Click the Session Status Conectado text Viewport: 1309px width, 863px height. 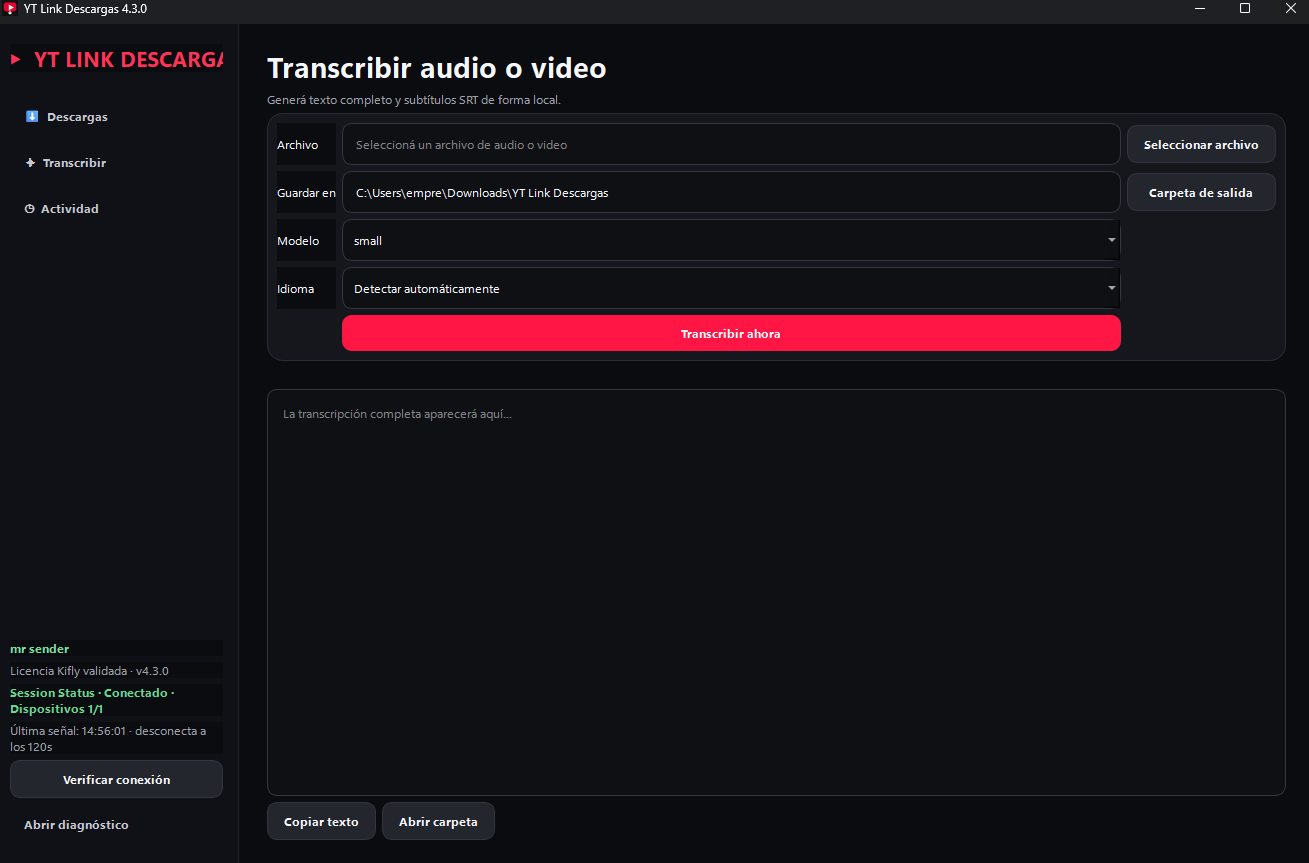coord(92,701)
